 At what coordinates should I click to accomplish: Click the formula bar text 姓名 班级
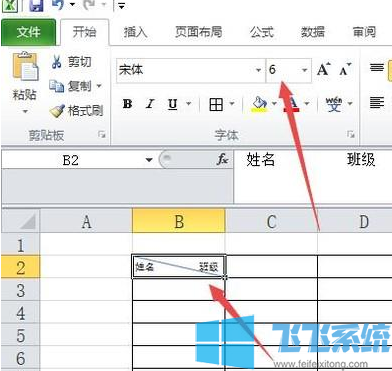tap(311, 160)
